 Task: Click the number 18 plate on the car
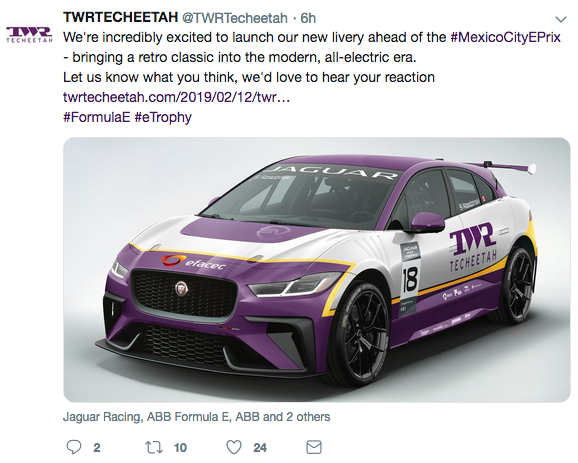coord(410,279)
